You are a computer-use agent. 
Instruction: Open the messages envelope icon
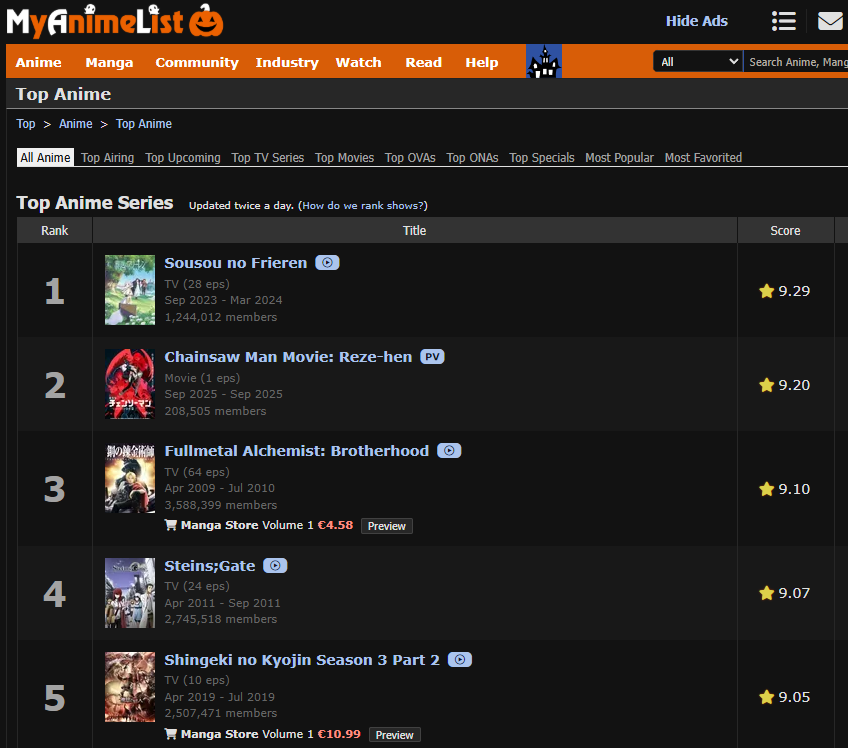830,21
